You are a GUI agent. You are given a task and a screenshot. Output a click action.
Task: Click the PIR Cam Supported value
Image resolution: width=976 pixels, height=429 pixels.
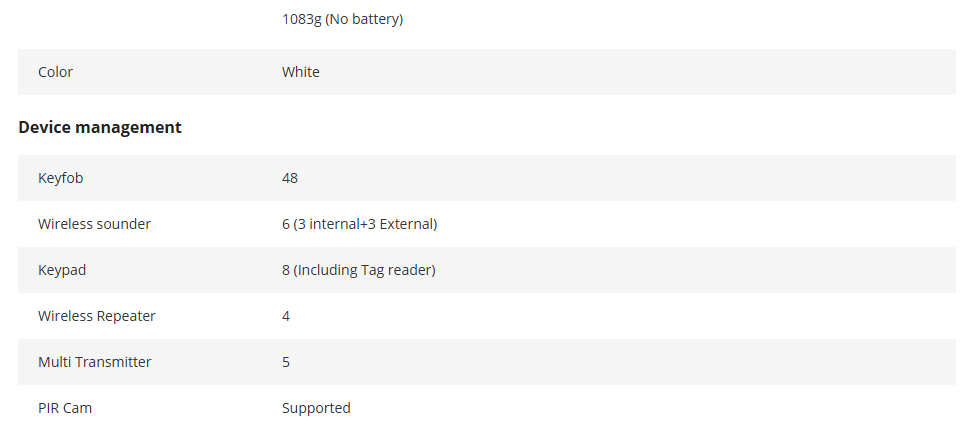(316, 408)
